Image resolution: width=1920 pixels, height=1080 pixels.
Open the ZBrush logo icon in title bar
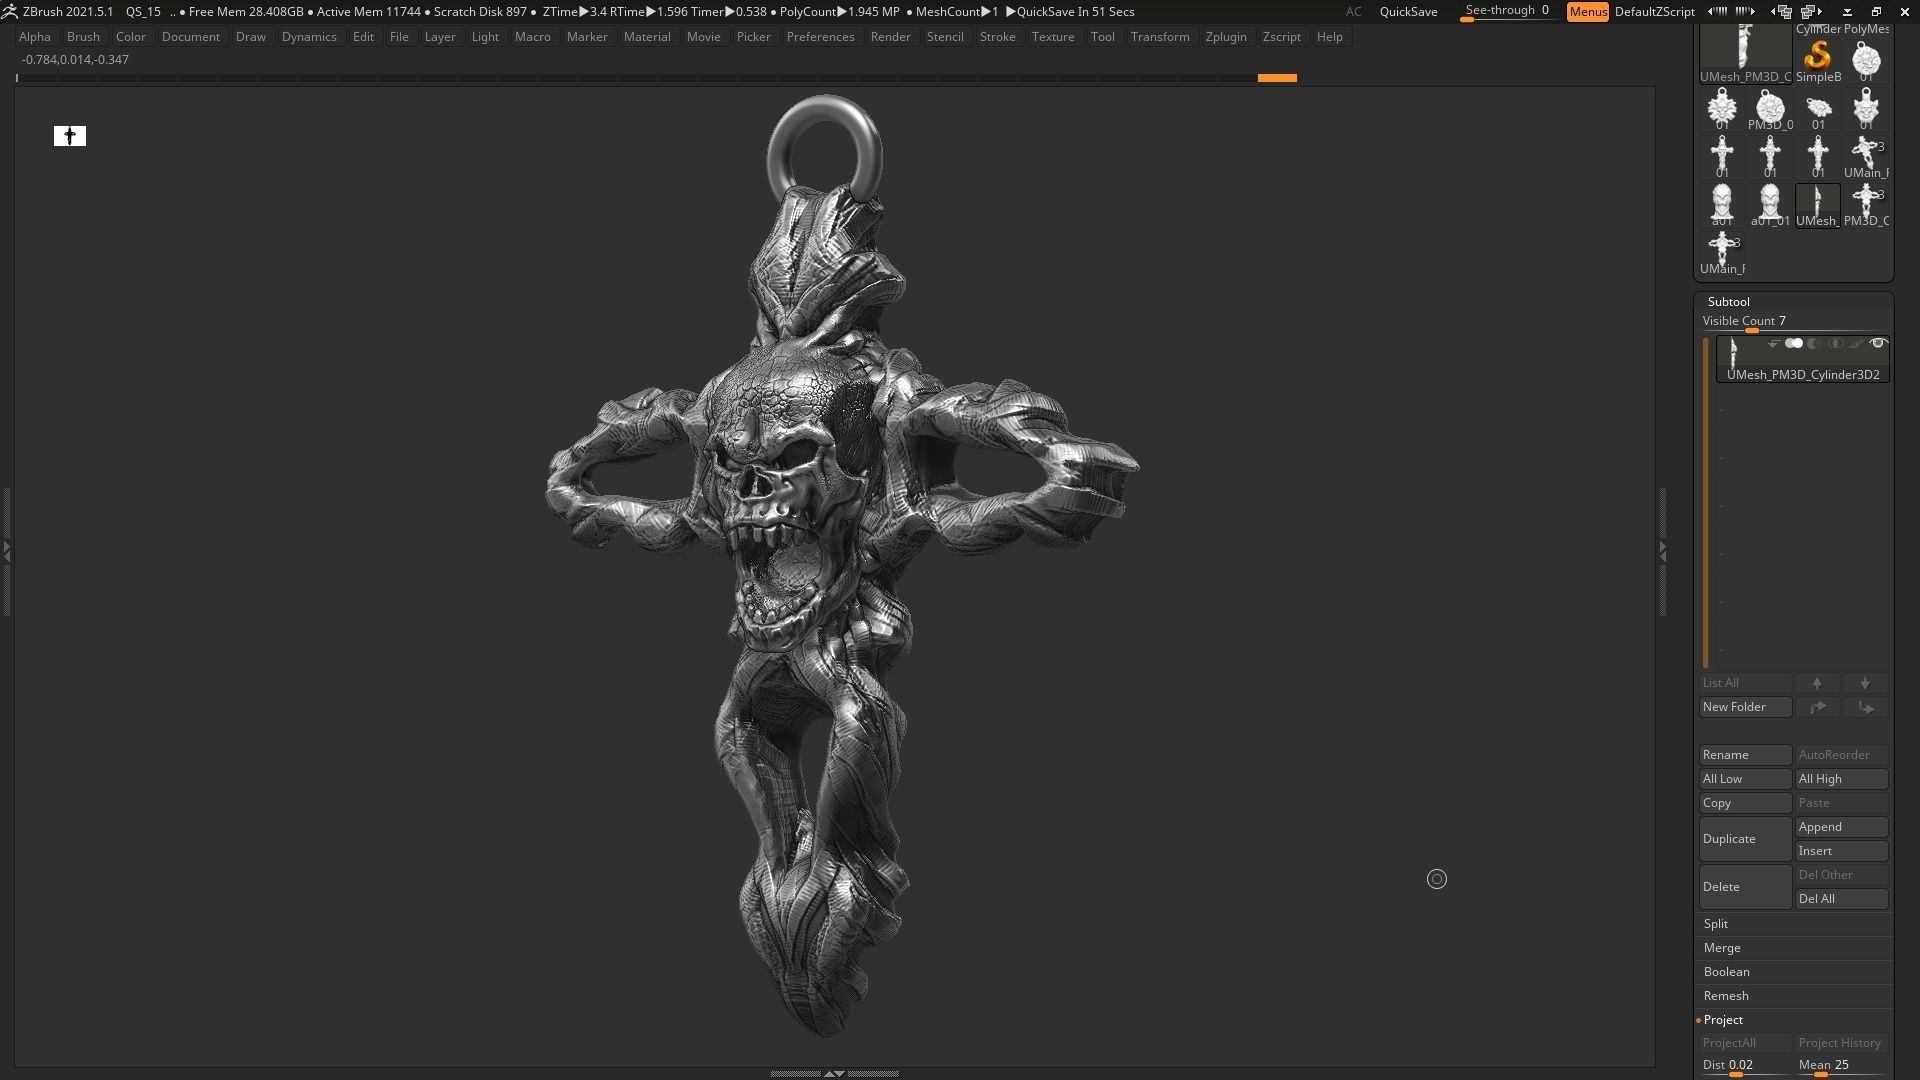point(9,11)
